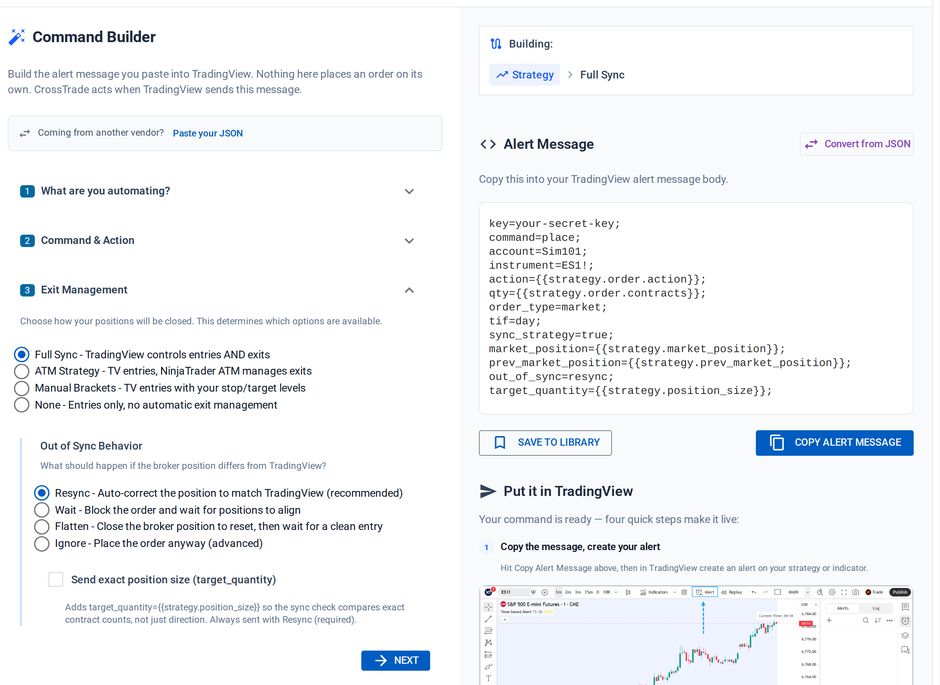The image size is (940, 685).
Task: Click the code brackets icon beside Alert Message
Action: pos(488,144)
